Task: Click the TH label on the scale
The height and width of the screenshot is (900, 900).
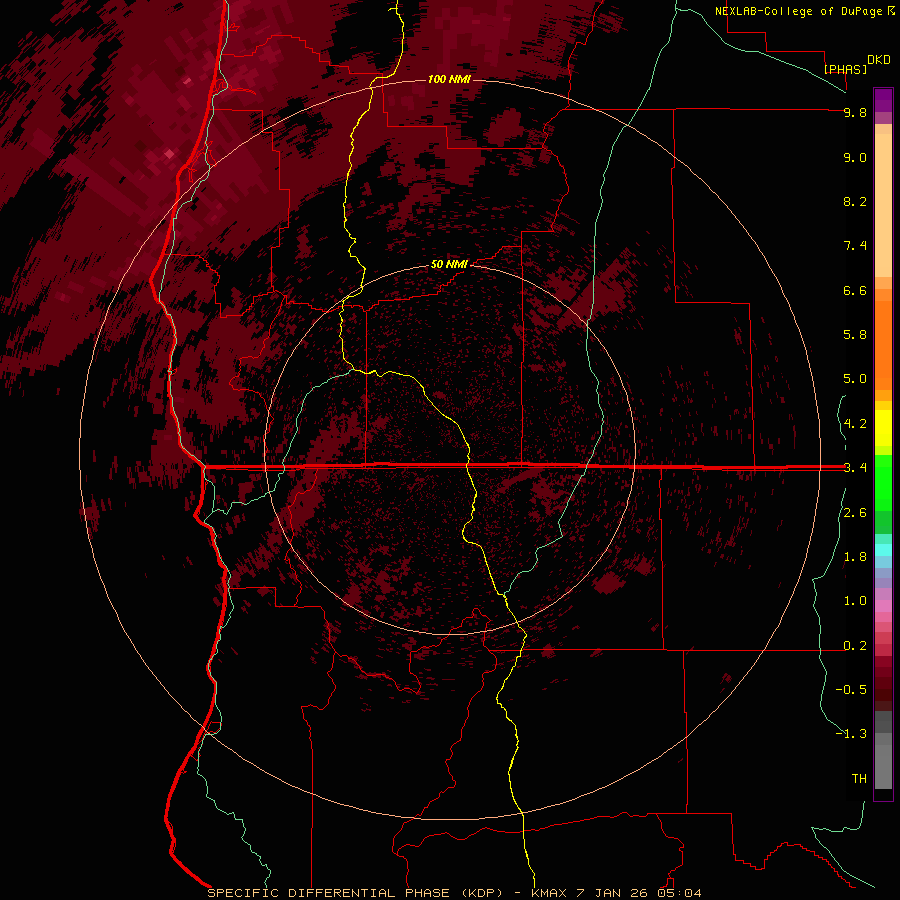Action: [x=859, y=779]
